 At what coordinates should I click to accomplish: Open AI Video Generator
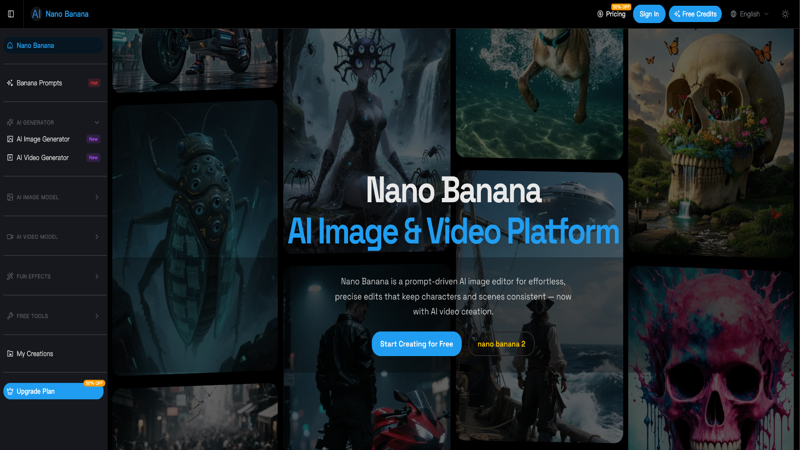click(54, 158)
